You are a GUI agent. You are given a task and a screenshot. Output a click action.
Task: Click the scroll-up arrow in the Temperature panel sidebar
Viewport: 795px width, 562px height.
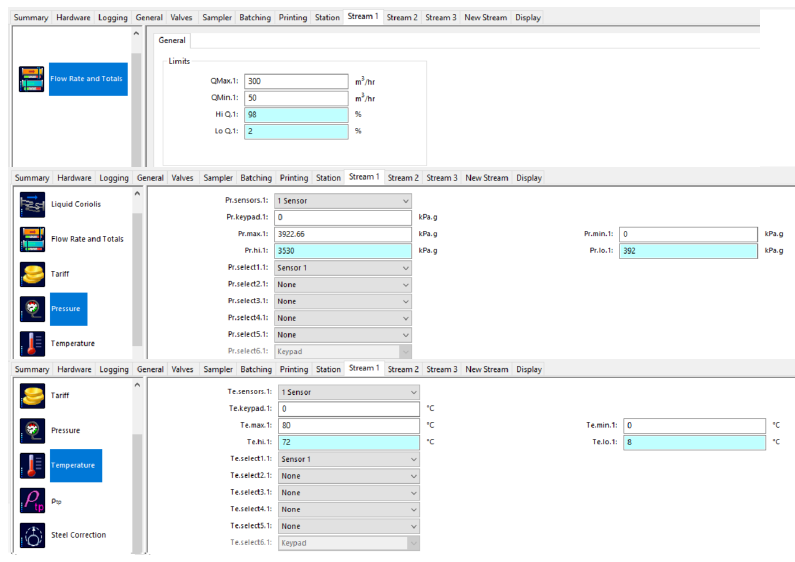[x=137, y=385]
